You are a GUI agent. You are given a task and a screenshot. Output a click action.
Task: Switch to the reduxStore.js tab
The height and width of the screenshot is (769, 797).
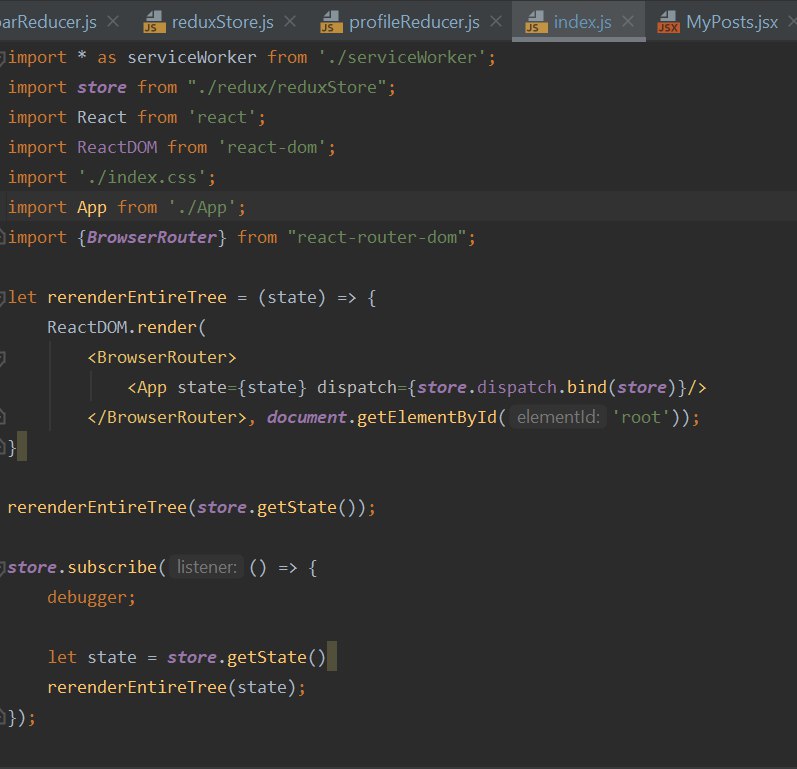point(221,22)
